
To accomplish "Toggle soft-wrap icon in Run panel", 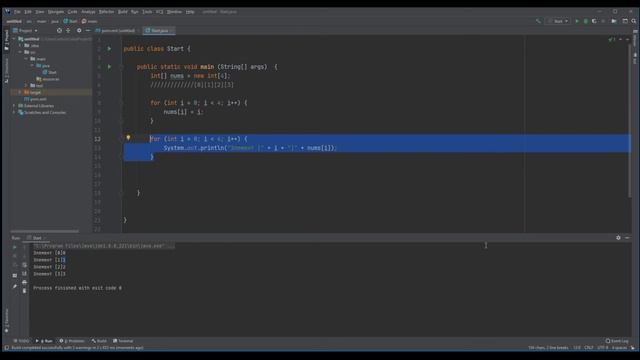I will (24, 265).
